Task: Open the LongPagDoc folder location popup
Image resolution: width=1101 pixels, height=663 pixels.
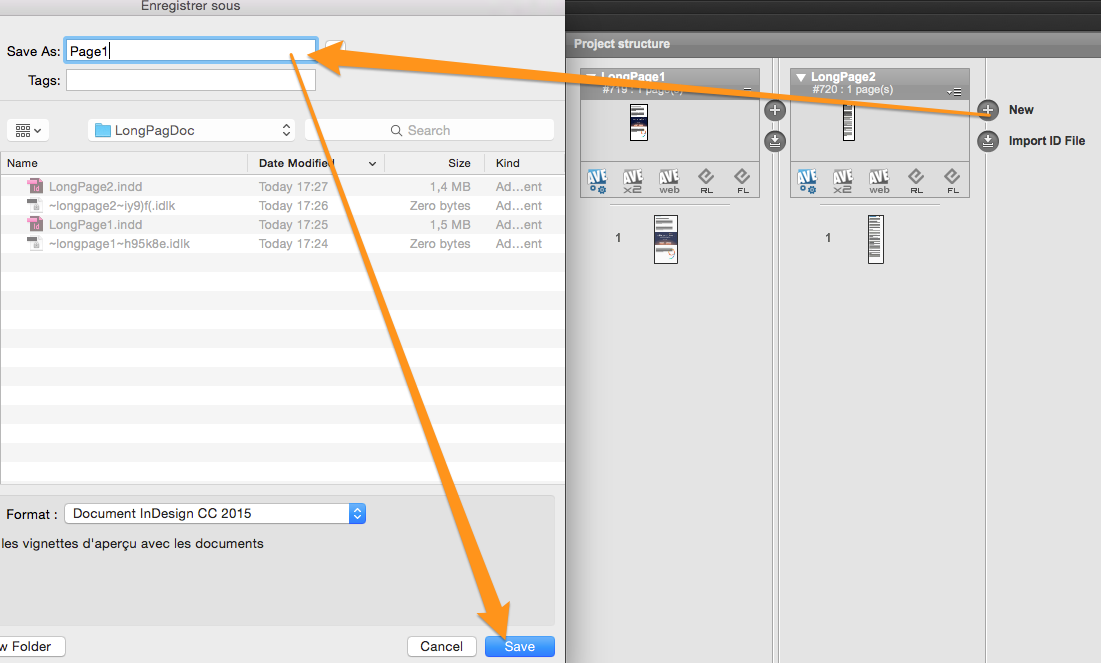Action: pyautogui.click(x=192, y=131)
